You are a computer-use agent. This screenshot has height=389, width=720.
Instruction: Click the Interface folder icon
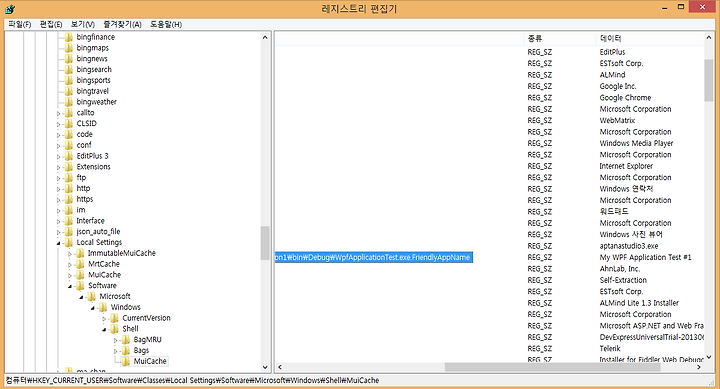point(69,220)
